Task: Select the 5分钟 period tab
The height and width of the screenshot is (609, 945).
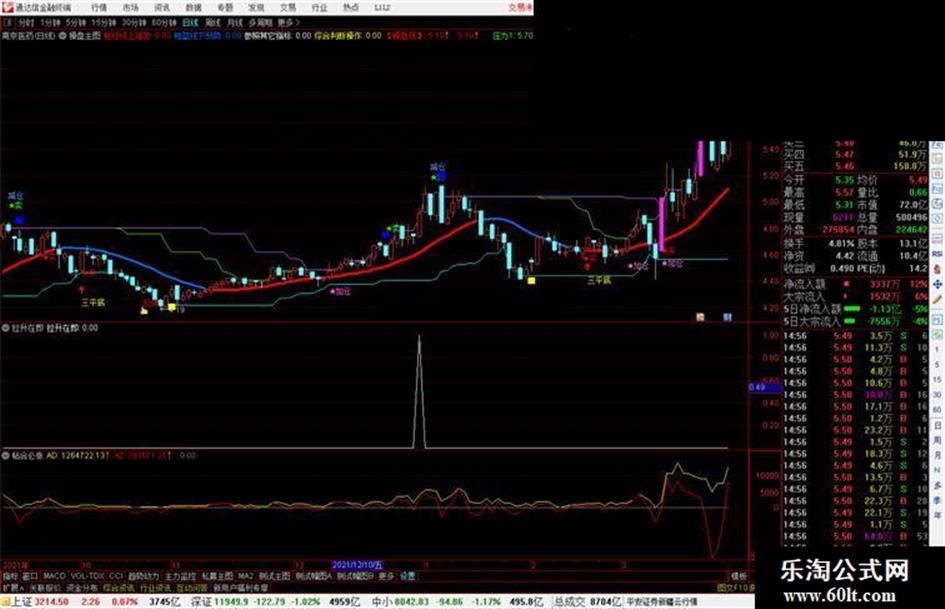Action: (75, 22)
